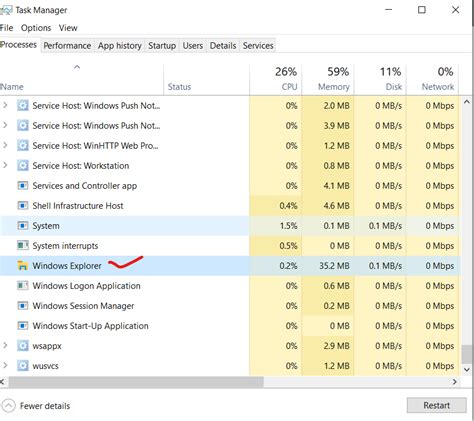Click the Restart button

pyautogui.click(x=436, y=405)
